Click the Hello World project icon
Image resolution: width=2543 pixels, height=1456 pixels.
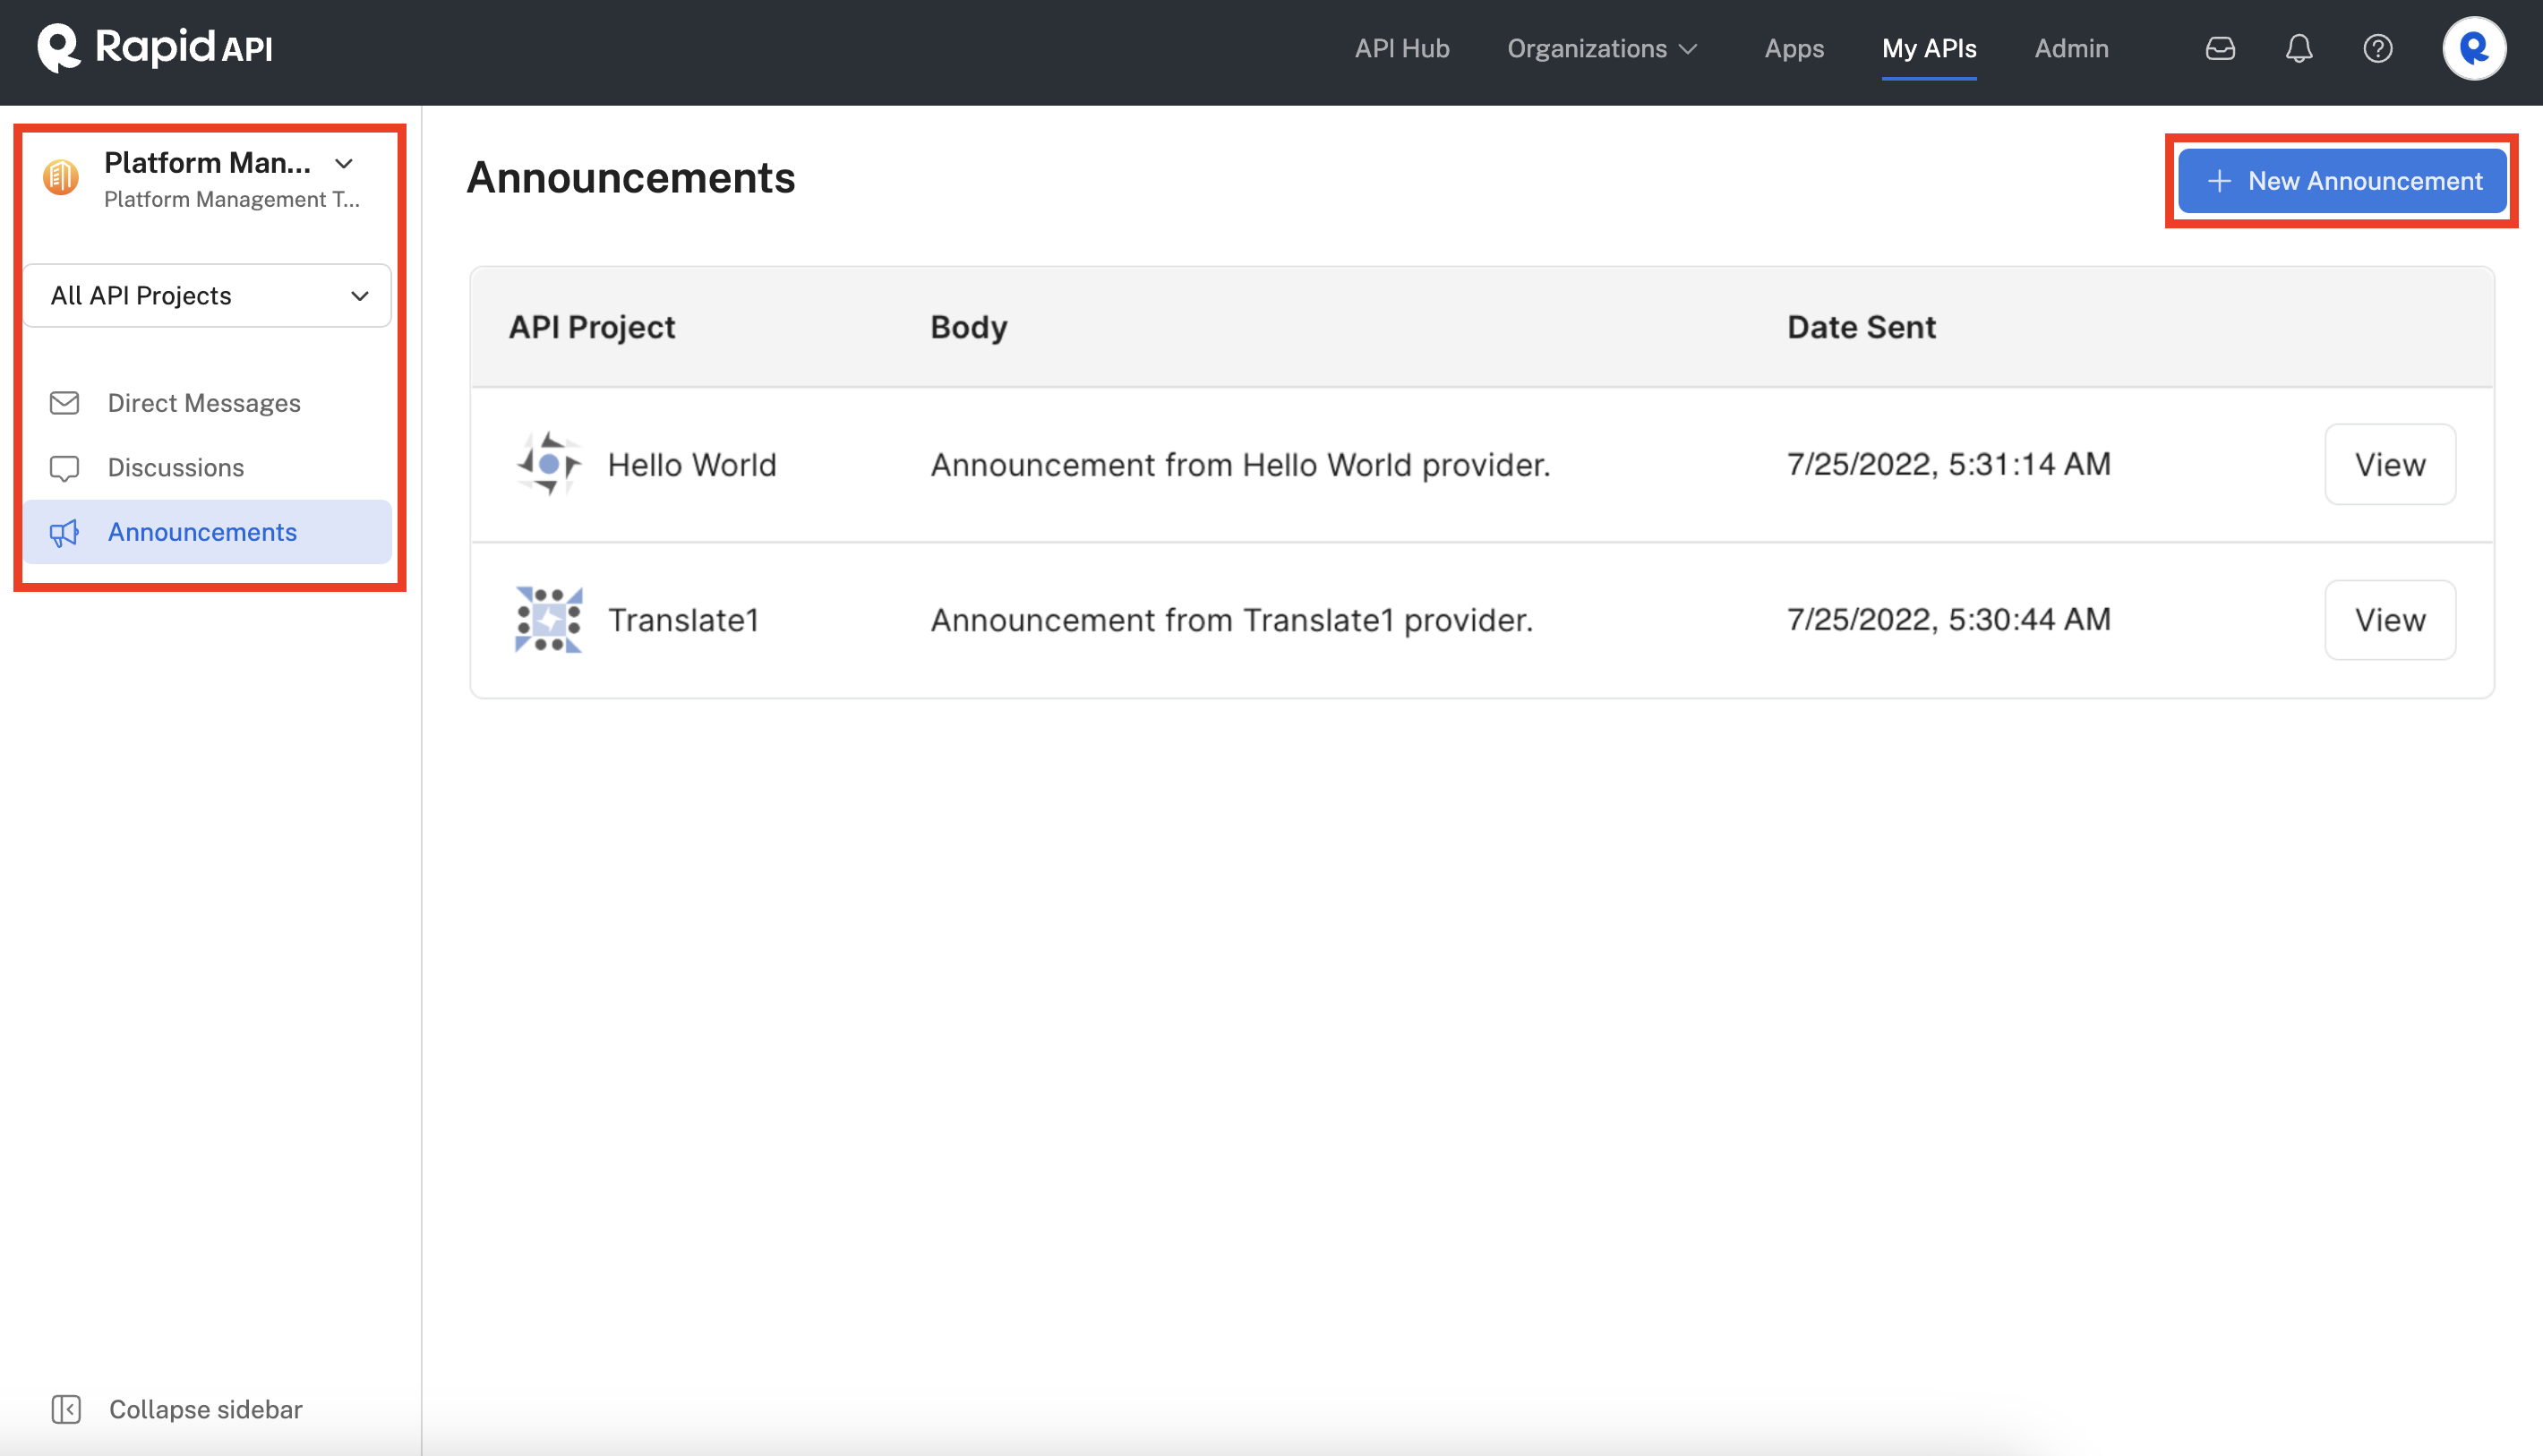coord(548,464)
